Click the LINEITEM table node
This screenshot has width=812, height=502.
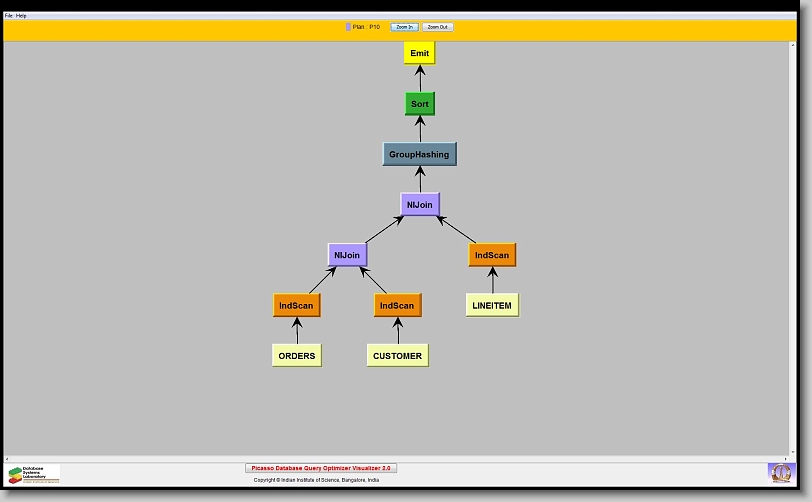point(492,305)
